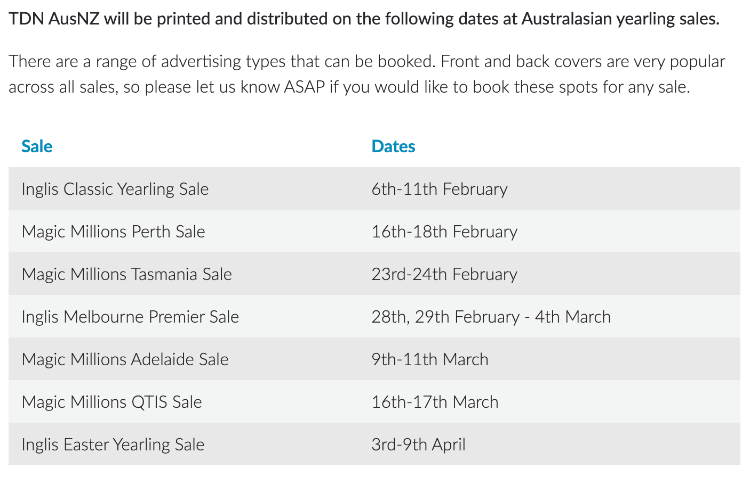This screenshot has height=477, width=750.
Task: Click the '16th-18th February' date cell
Action: point(444,232)
